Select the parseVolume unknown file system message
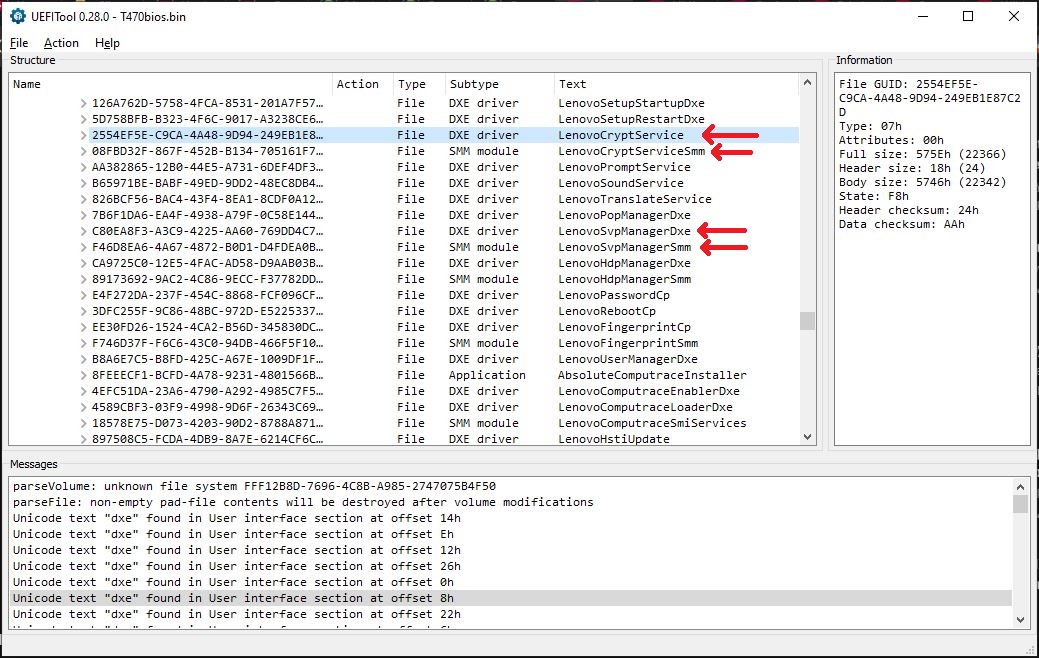1039x658 pixels. pyautogui.click(x=254, y=486)
